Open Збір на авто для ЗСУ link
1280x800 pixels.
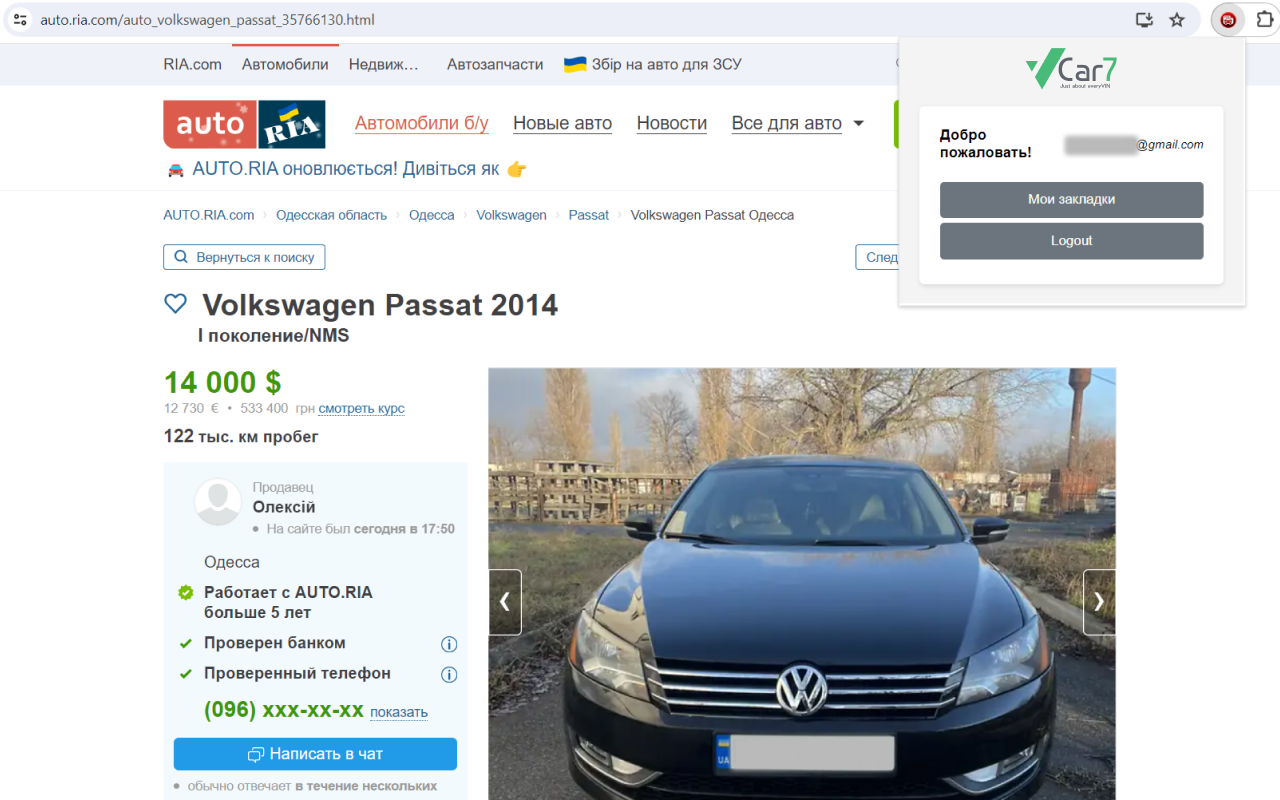(x=667, y=64)
